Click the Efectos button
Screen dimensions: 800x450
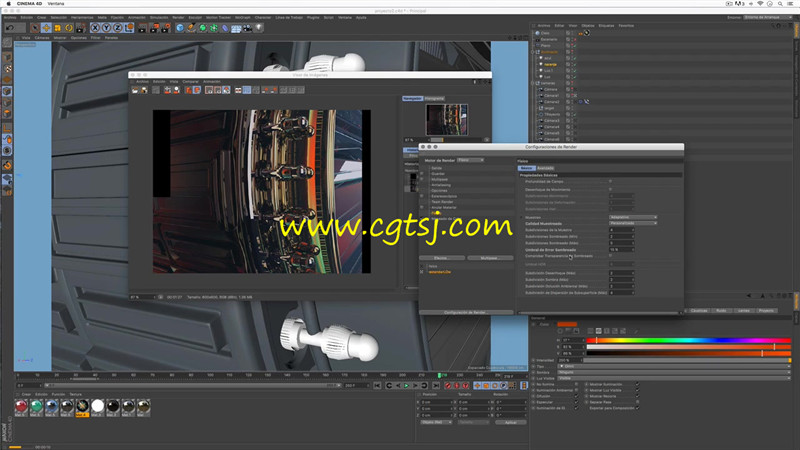coord(441,258)
